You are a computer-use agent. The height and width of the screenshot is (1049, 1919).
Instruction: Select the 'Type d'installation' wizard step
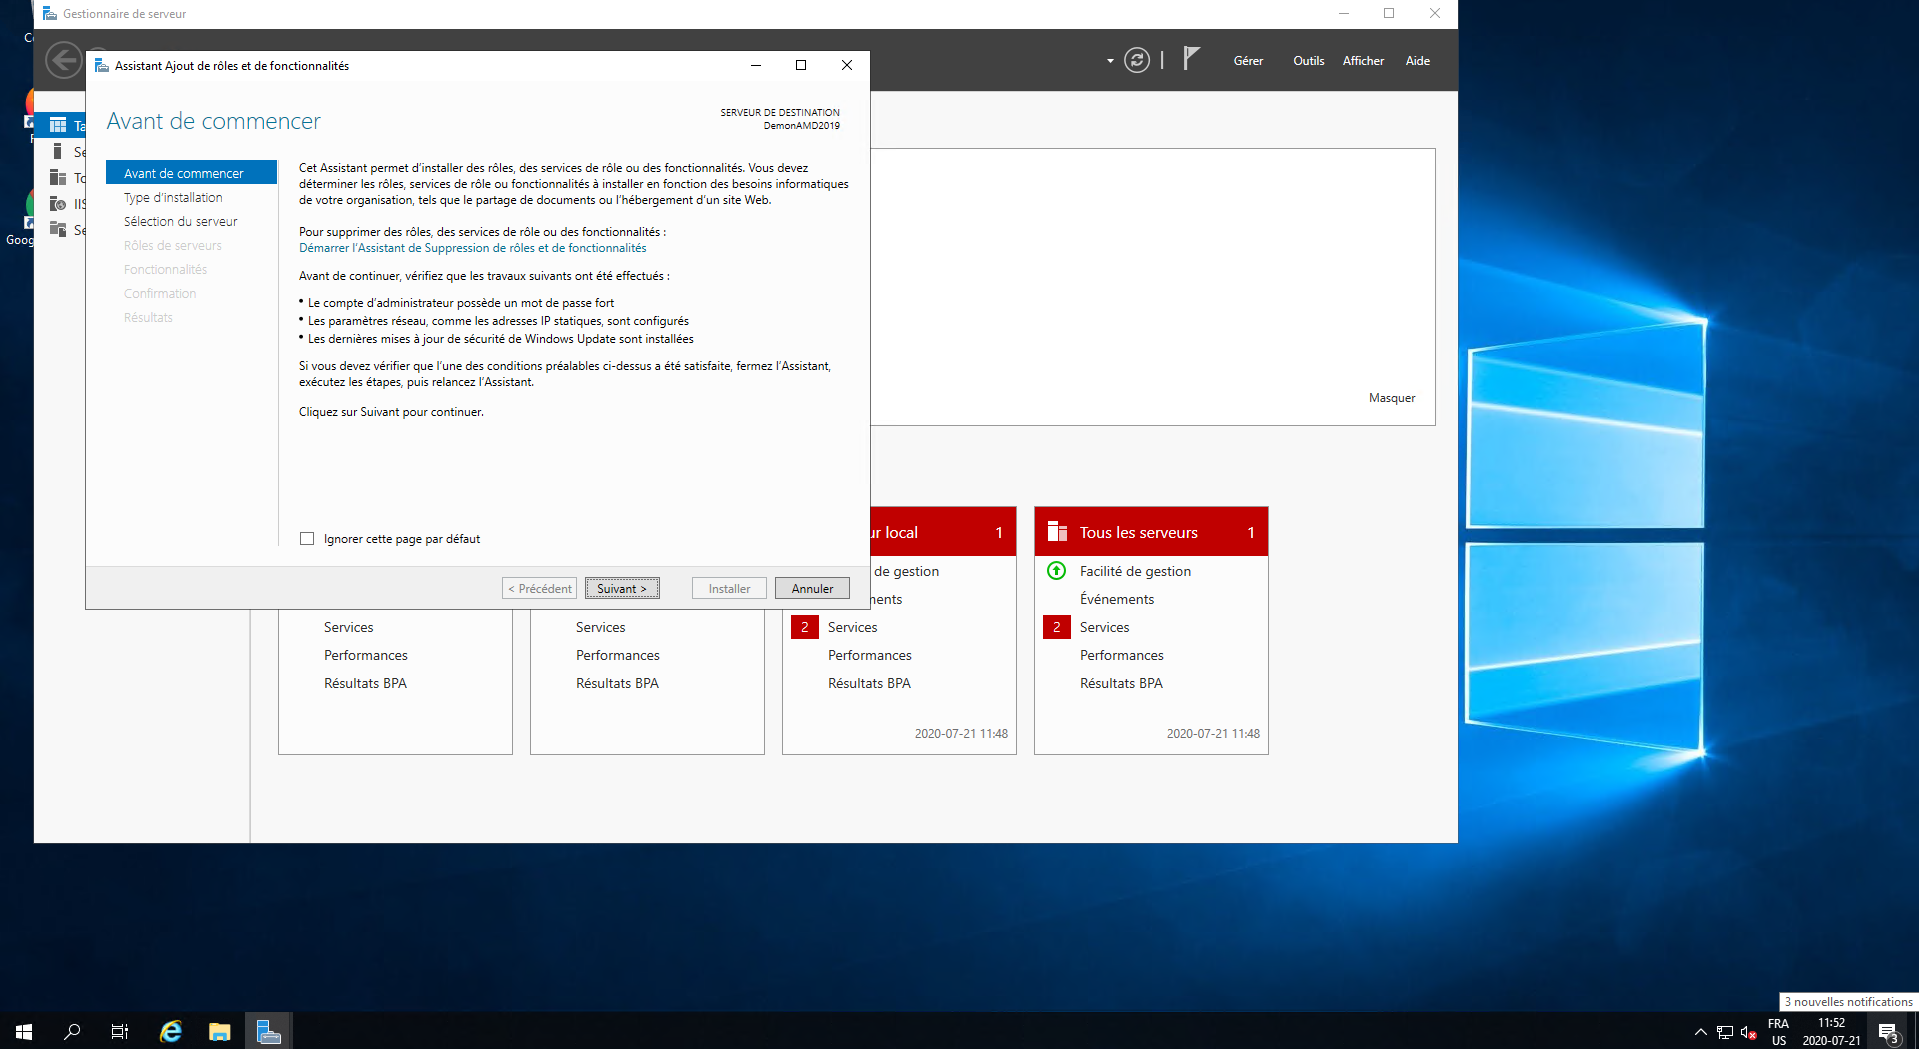(173, 198)
